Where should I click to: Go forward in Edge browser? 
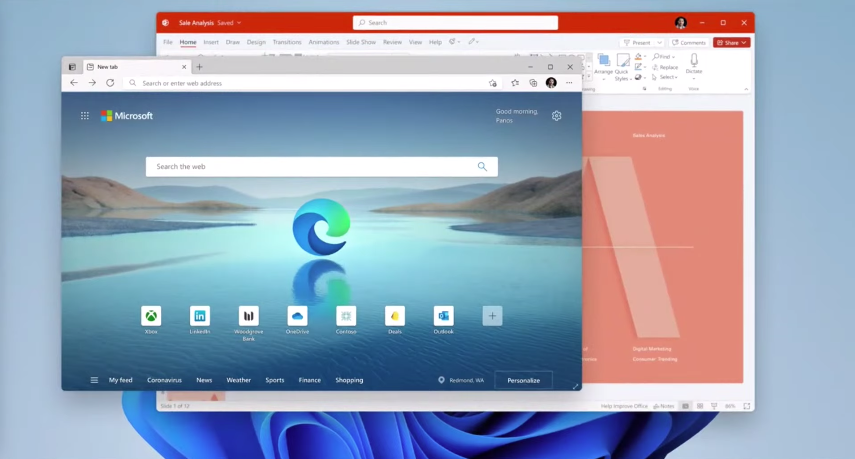pos(92,83)
